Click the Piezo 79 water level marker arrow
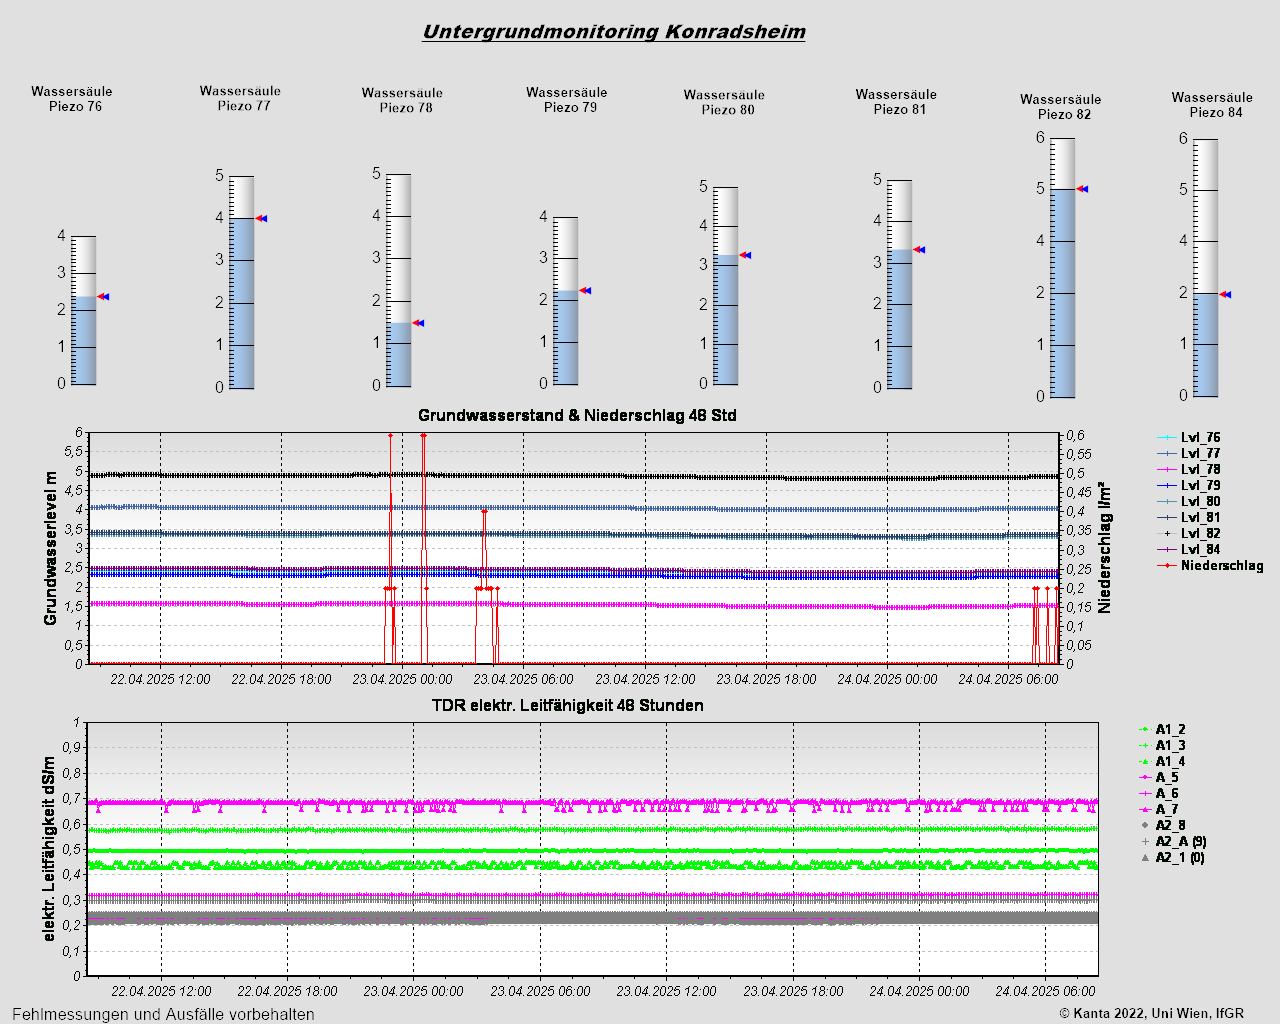Screen dimensions: 1280x1024 (x=585, y=291)
